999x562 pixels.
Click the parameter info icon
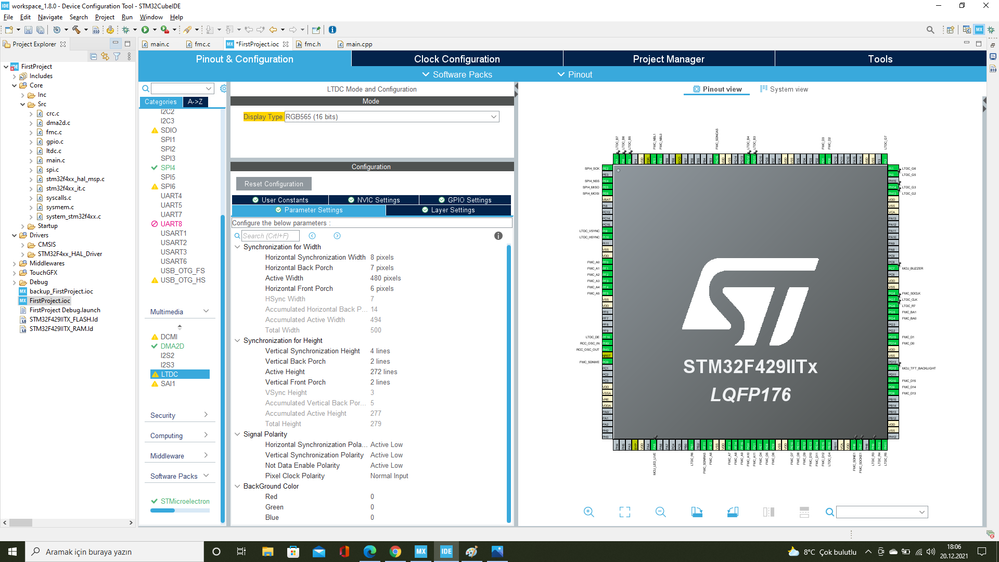[x=498, y=236]
